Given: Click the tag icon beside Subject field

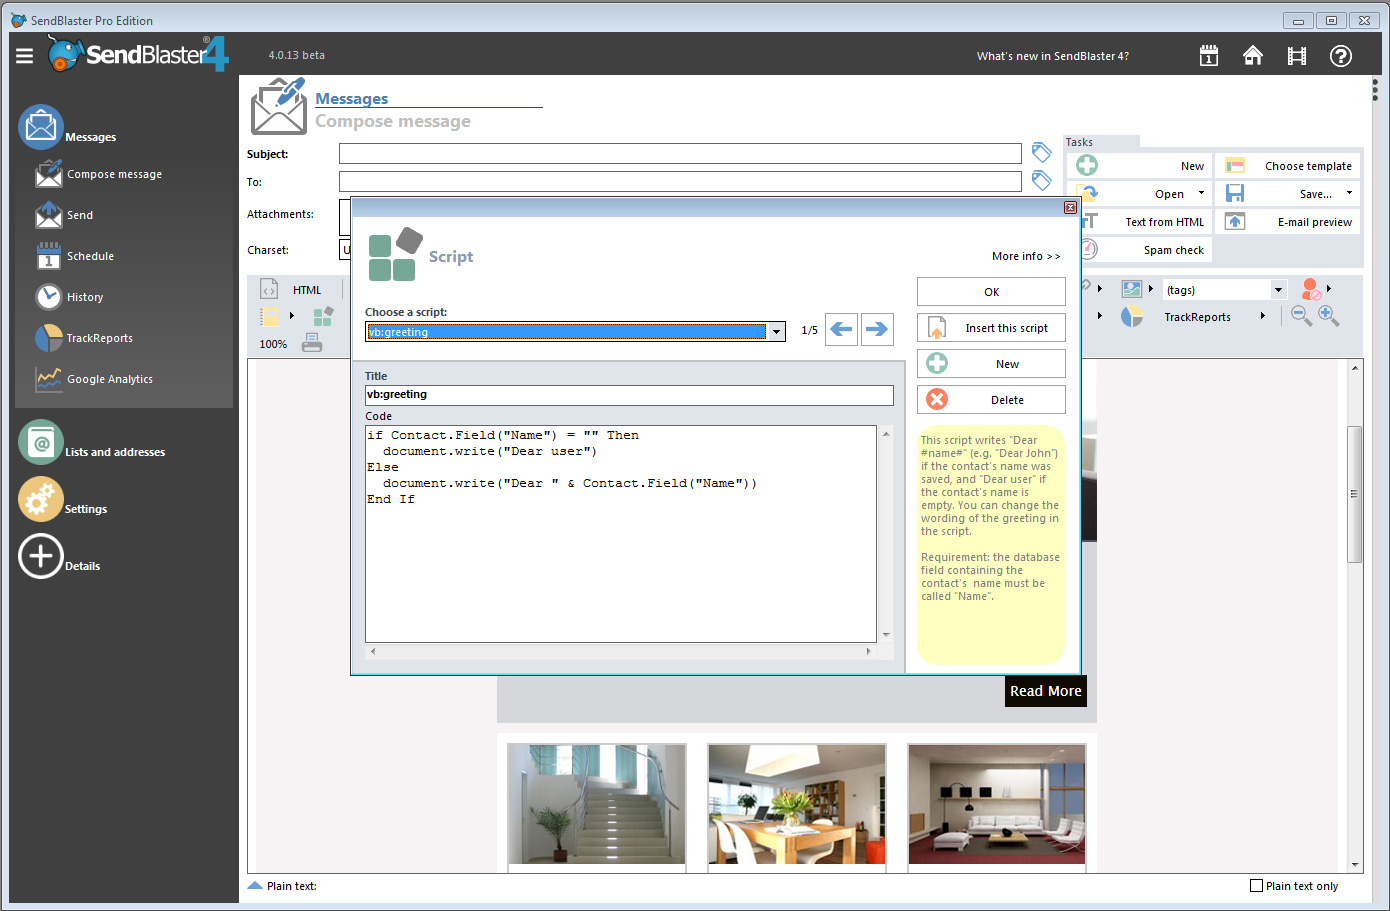Looking at the screenshot, I should [1041, 152].
